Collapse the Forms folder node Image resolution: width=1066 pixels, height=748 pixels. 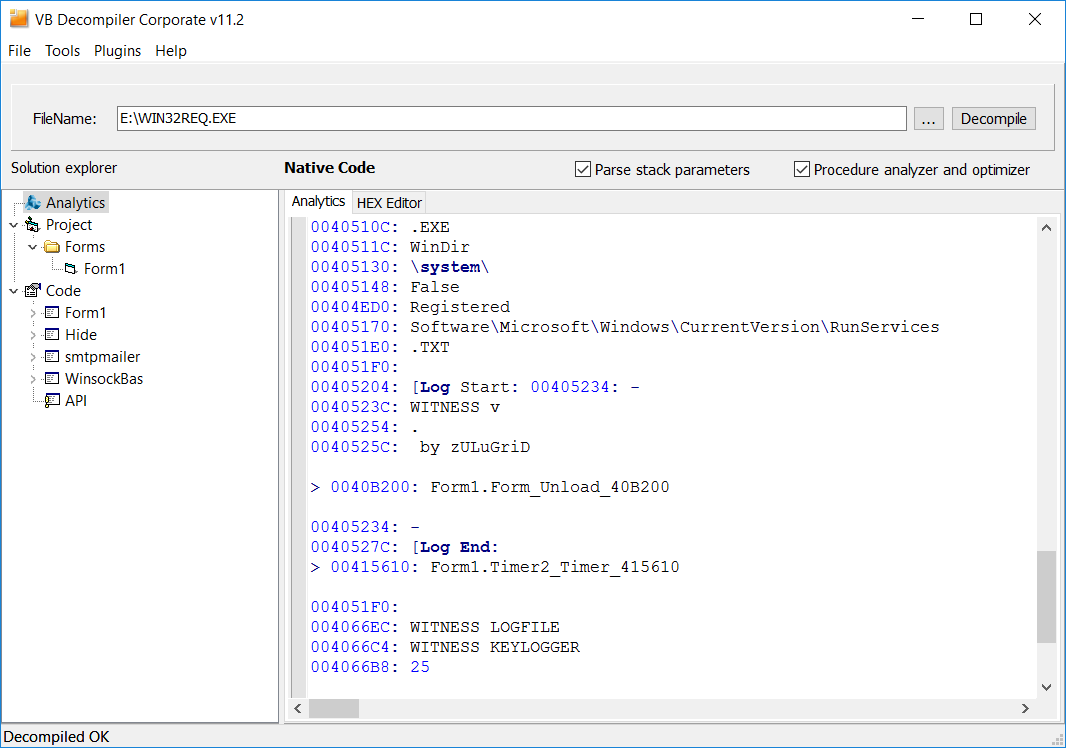pos(33,247)
